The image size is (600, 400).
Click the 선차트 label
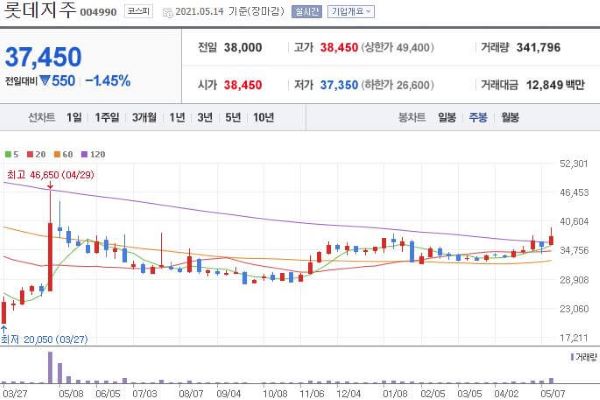(42, 118)
